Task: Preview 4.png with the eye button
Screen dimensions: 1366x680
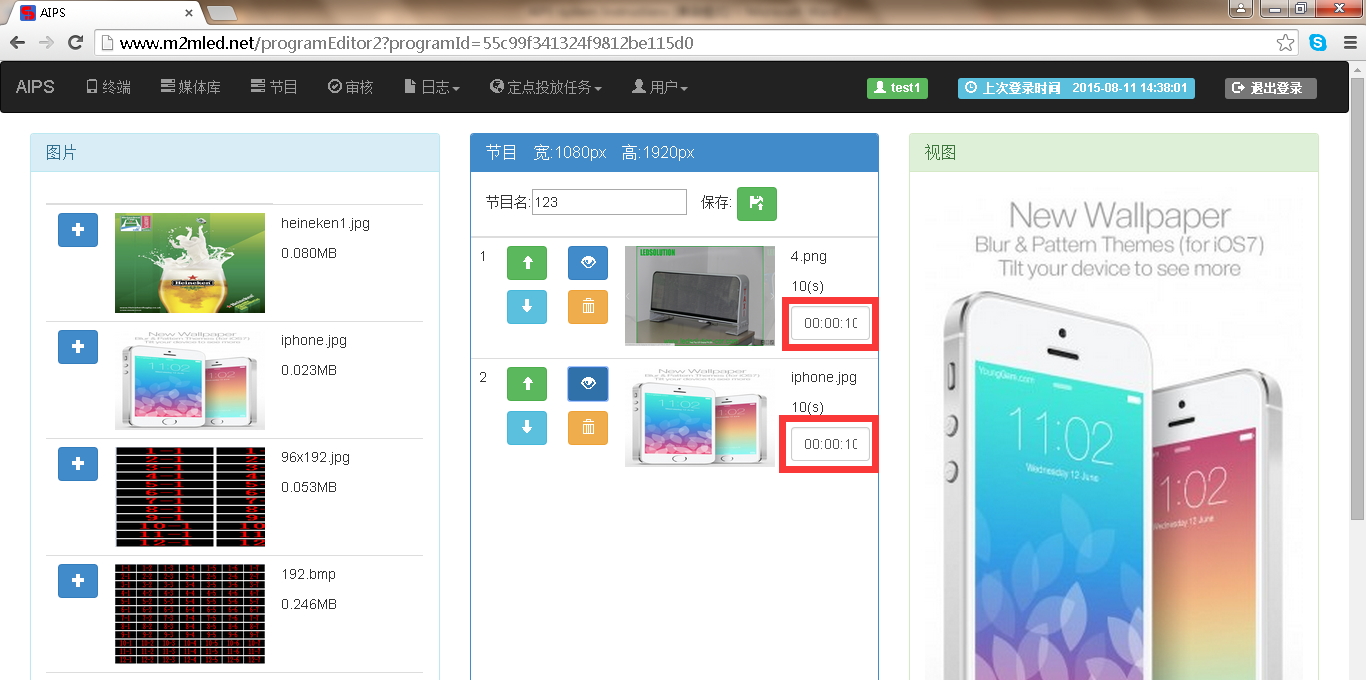Action: 588,263
